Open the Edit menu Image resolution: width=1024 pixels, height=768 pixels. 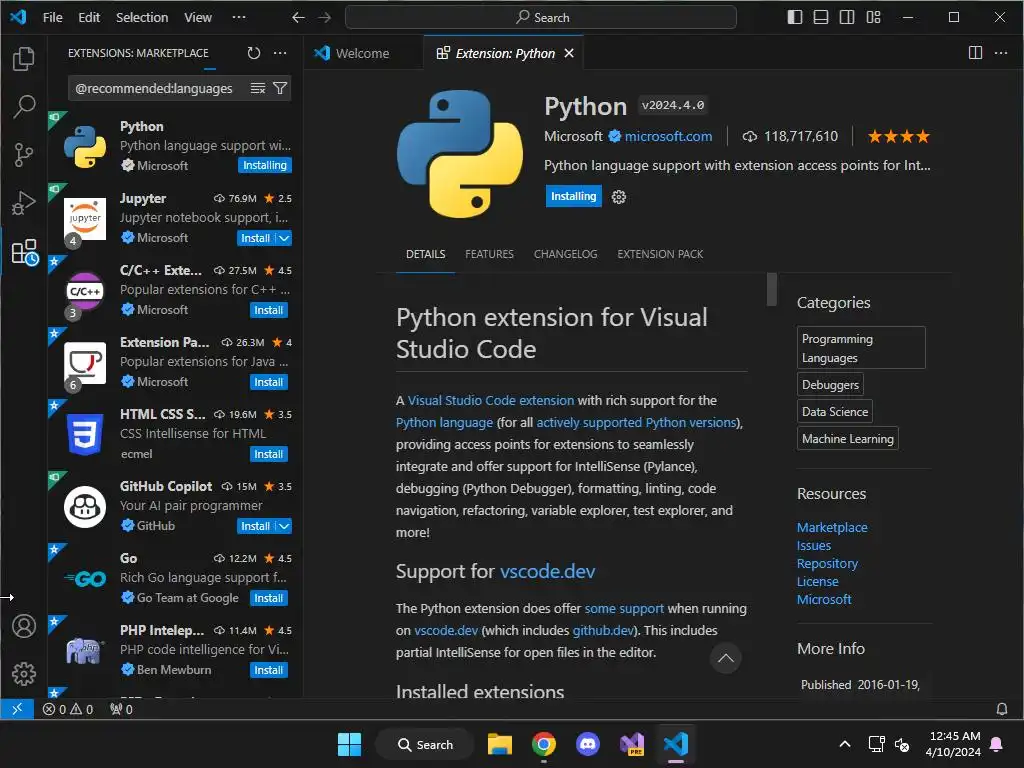[89, 17]
